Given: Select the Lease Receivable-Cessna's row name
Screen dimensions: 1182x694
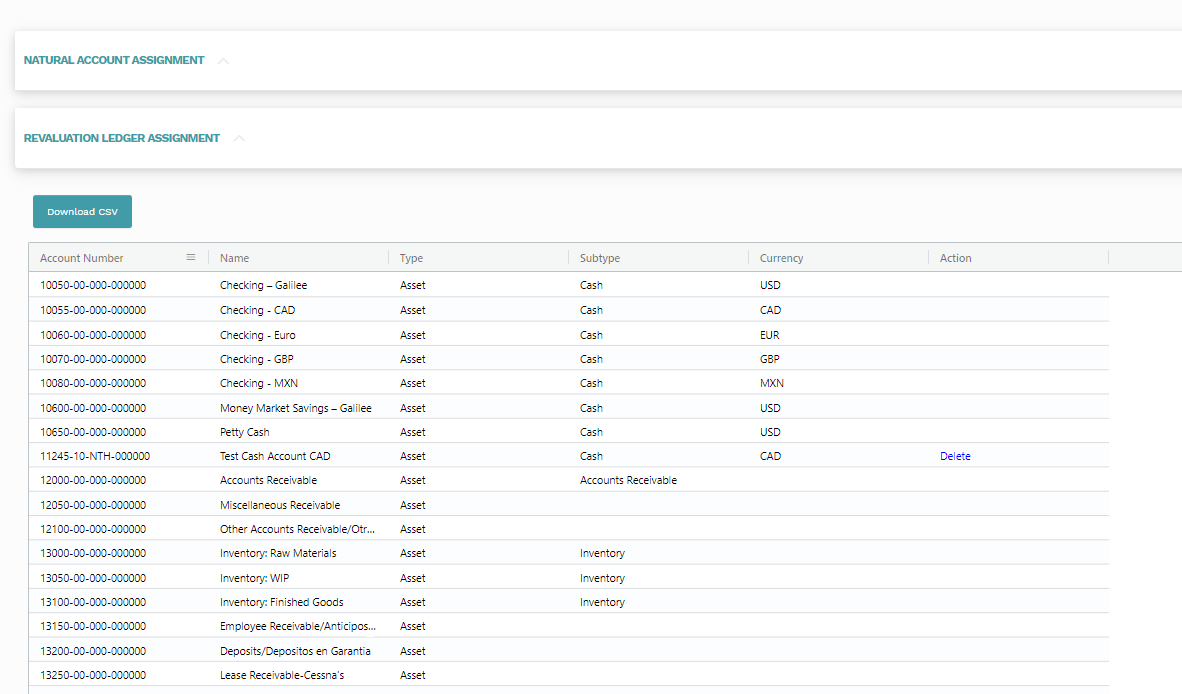Looking at the screenshot, I should 282,675.
